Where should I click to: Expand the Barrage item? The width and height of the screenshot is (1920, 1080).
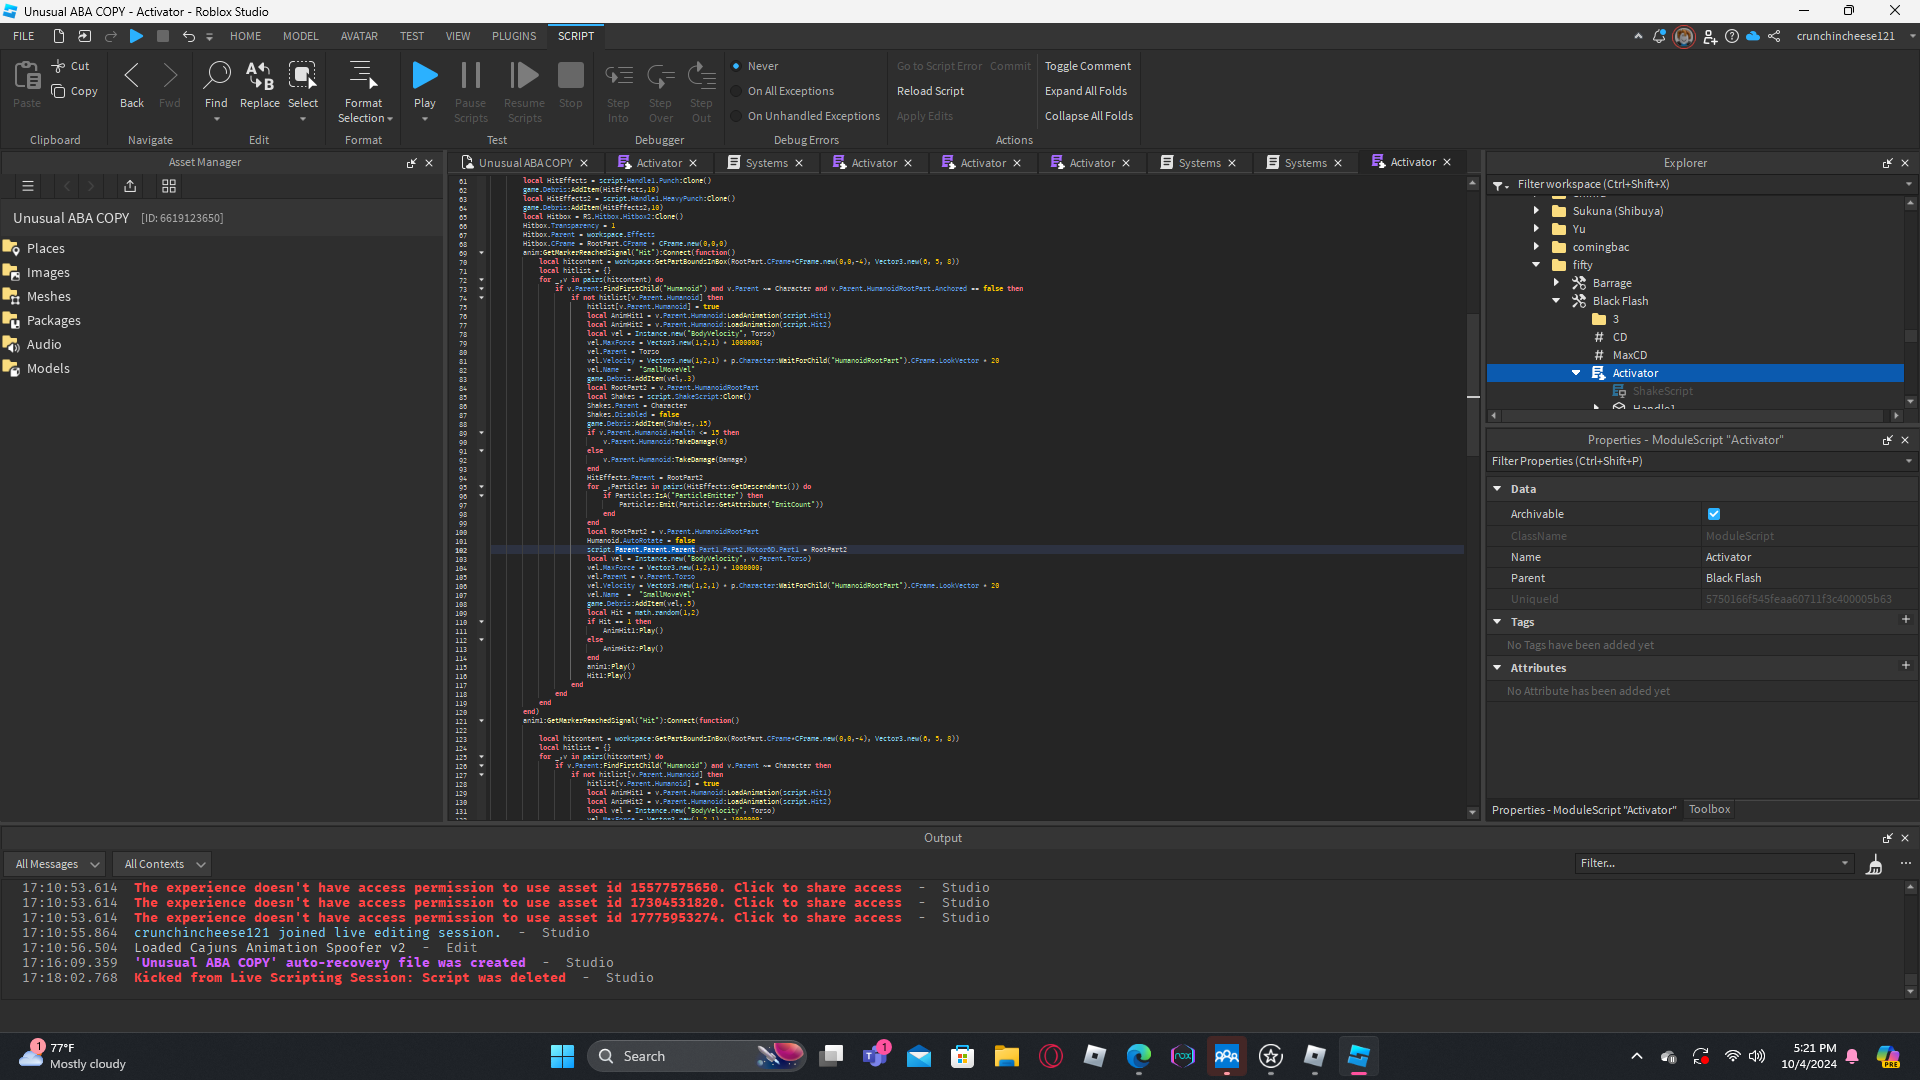coord(1557,283)
